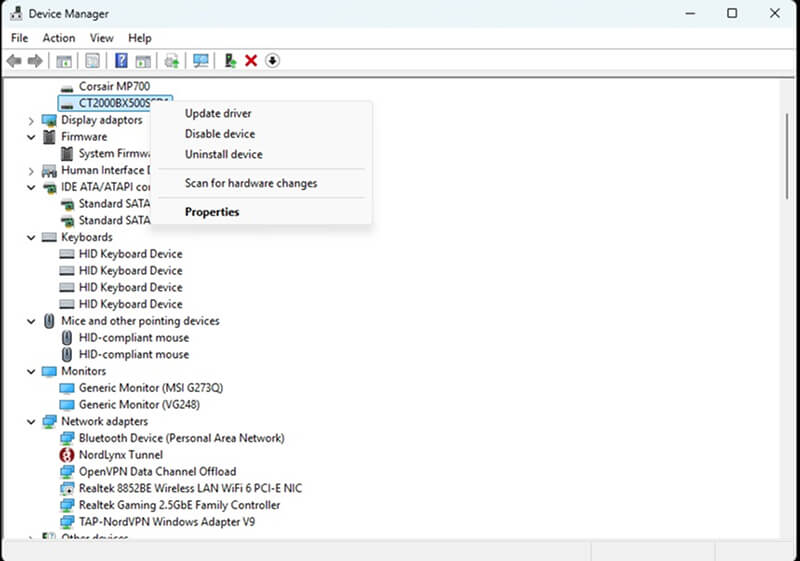Select TAP-NordVPN Windows Adapter V9
The height and width of the screenshot is (561, 800).
point(167,522)
